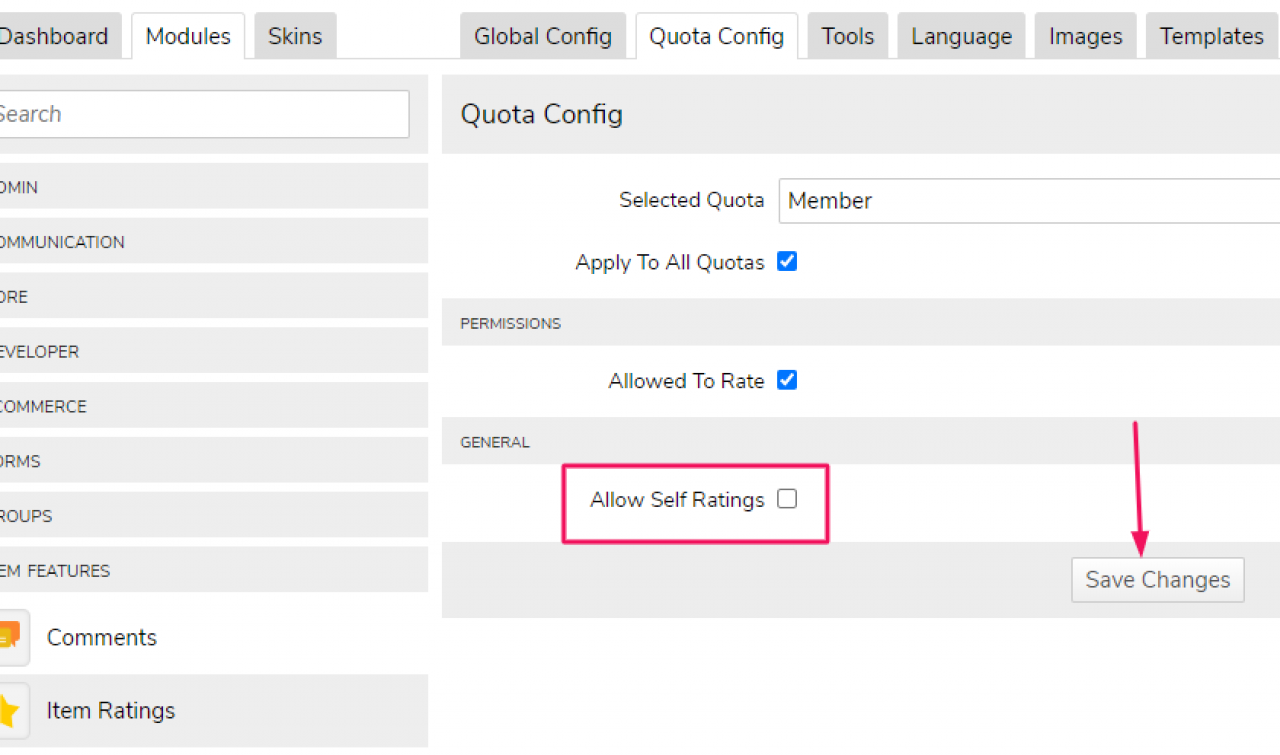Enable the Allow Self Ratings checkbox
Image resolution: width=1280 pixels, height=755 pixels.
point(788,499)
